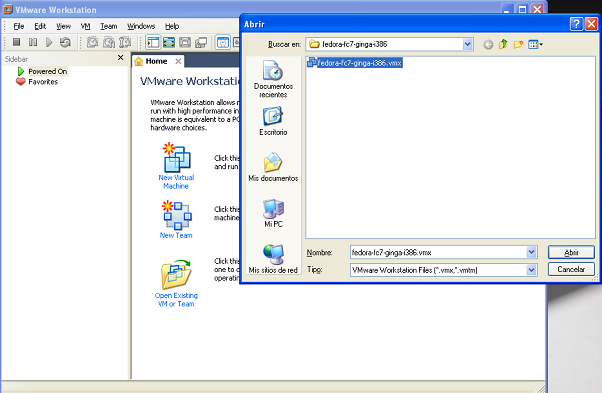
Task: Go to Mi PC location
Action: [273, 213]
